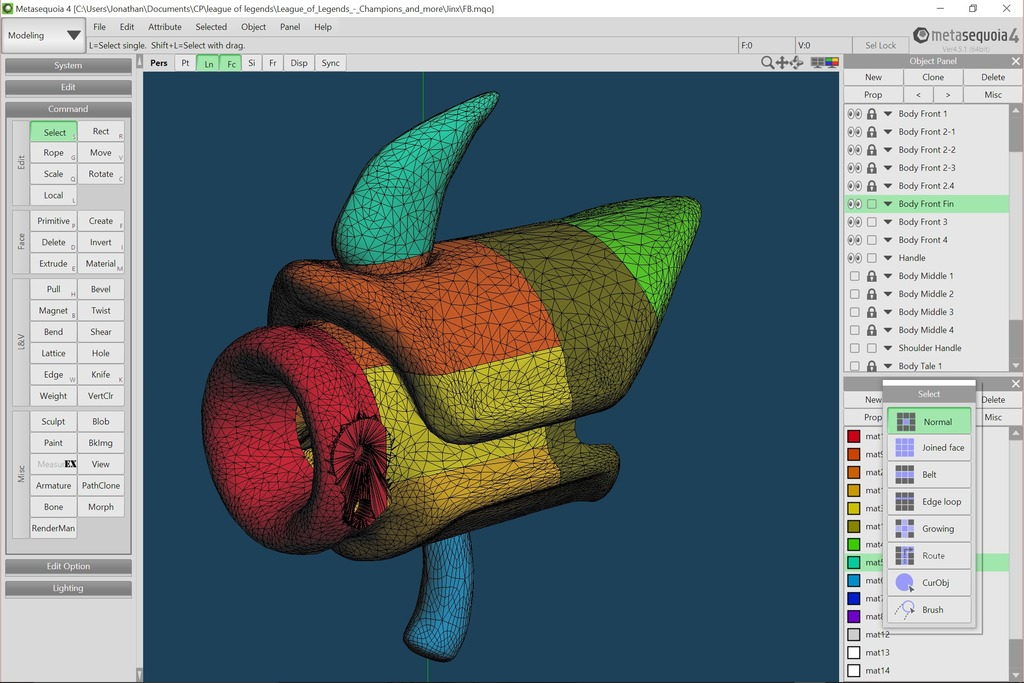Click the Clone button in Object Panel
The width and height of the screenshot is (1024, 683).
[x=933, y=77]
